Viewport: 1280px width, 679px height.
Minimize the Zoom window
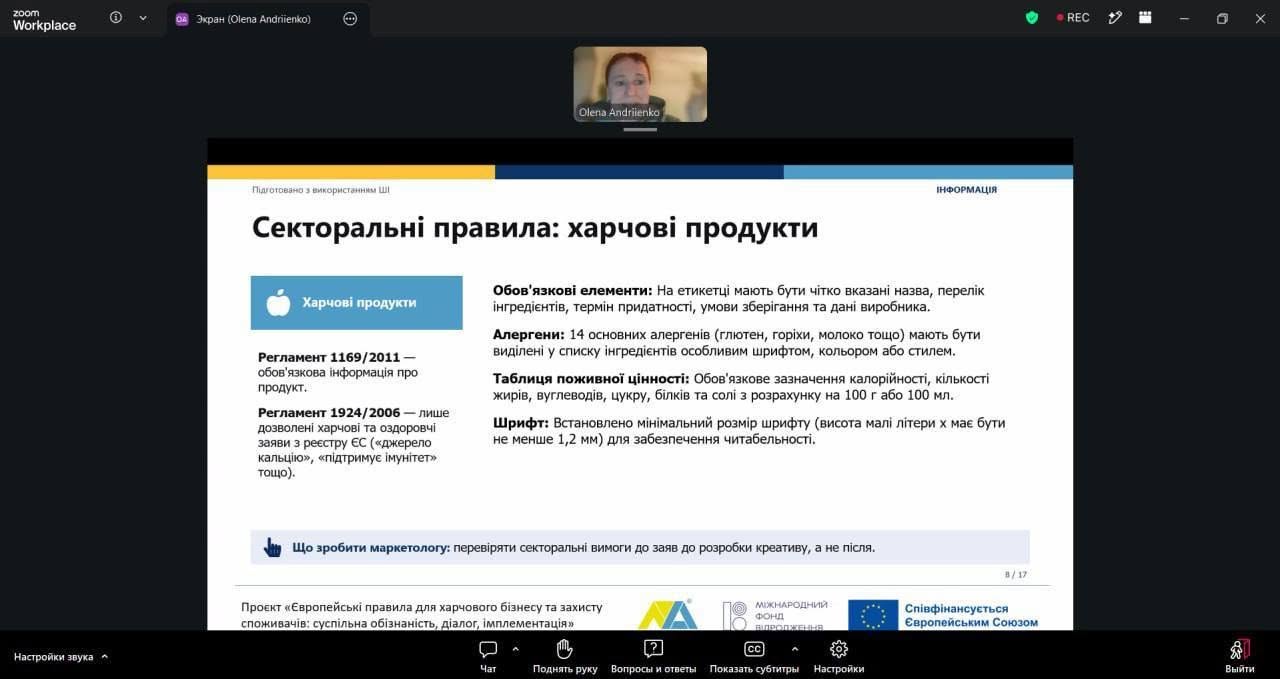[1184, 18]
